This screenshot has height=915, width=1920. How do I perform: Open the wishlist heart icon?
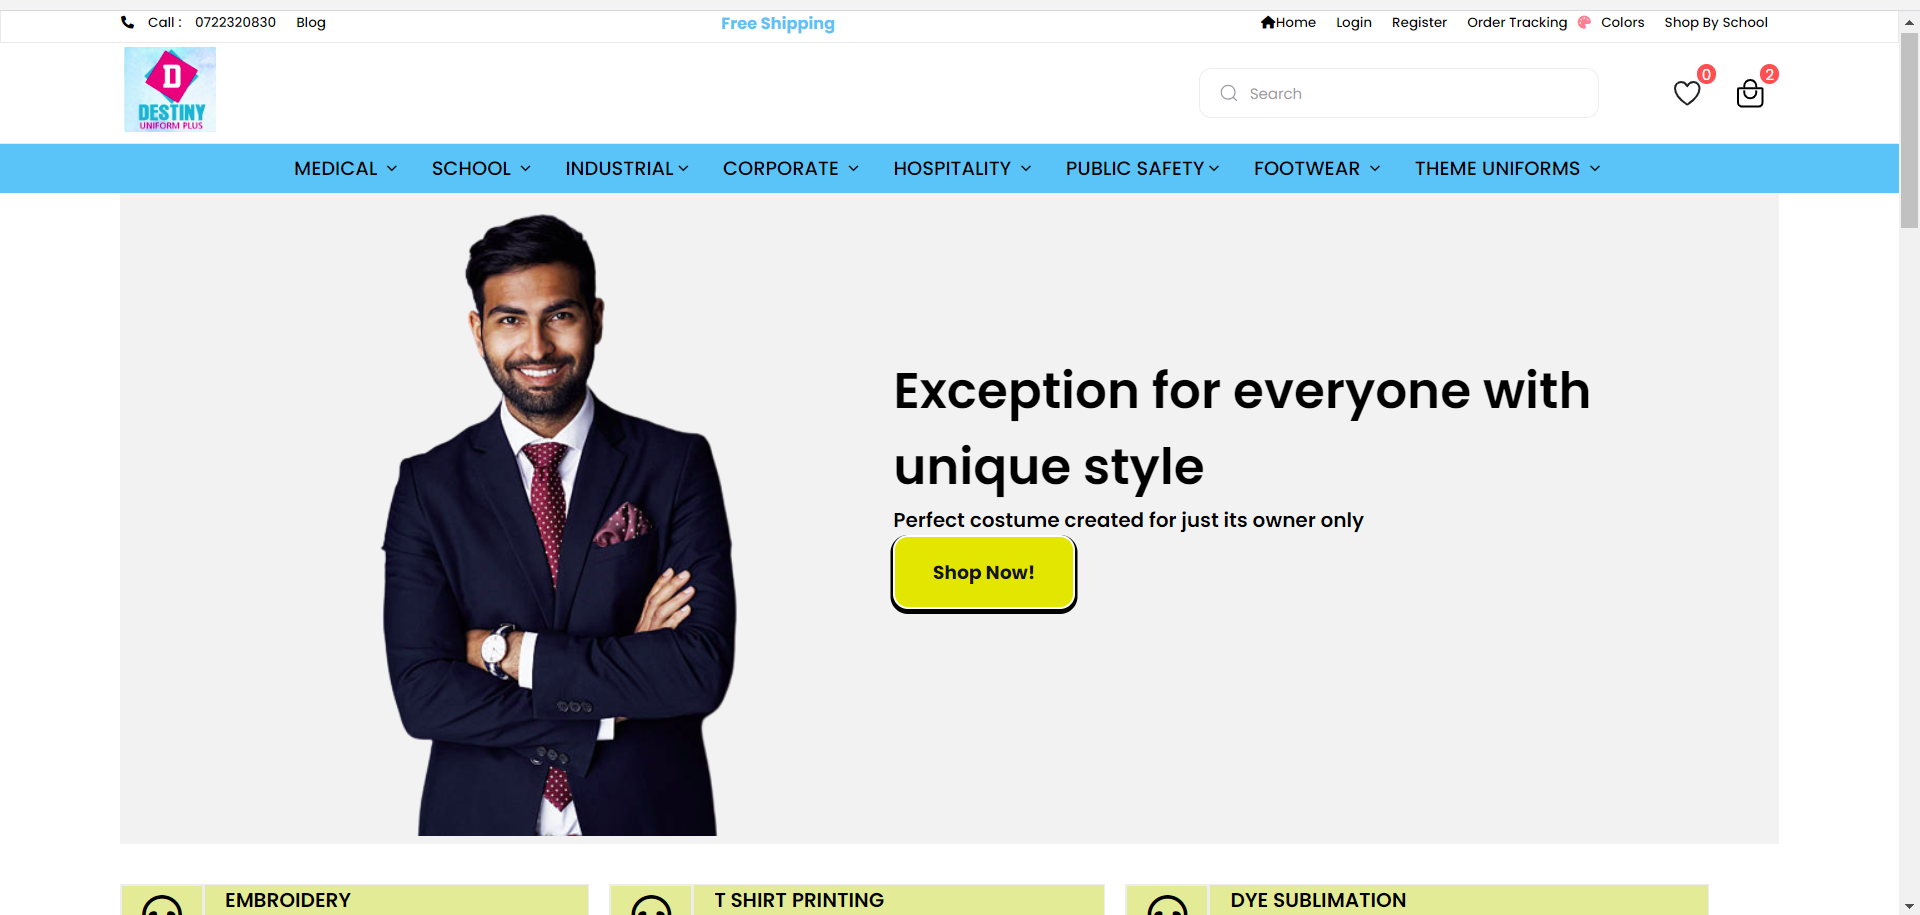(1687, 93)
